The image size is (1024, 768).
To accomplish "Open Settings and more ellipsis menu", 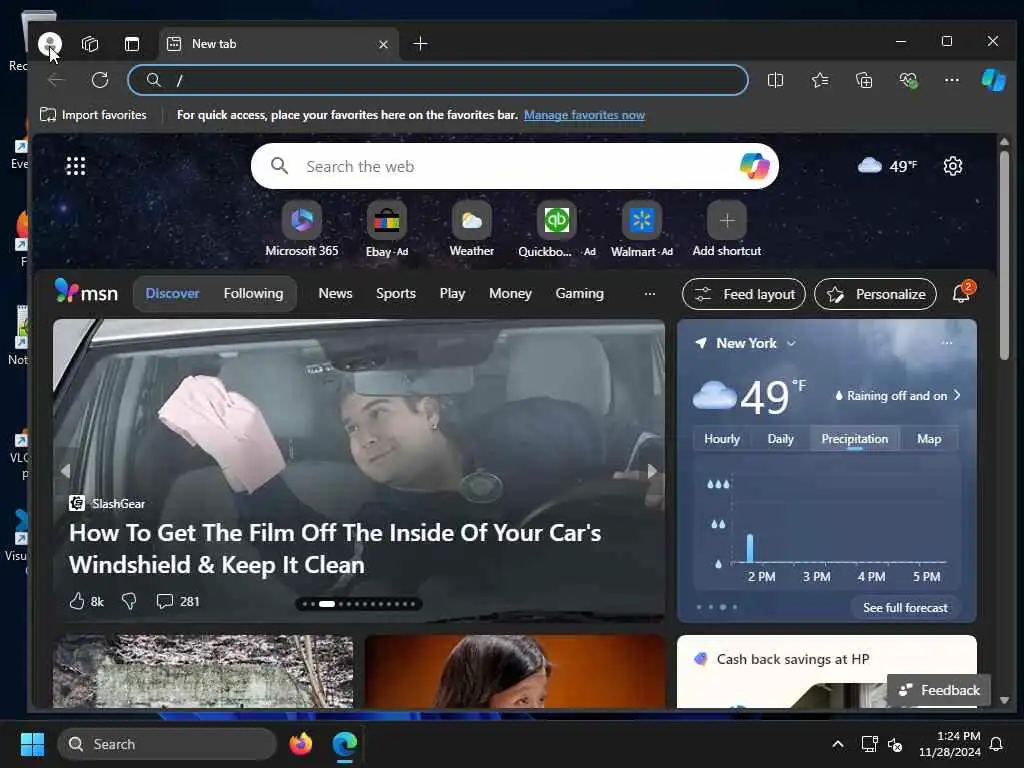I will pyautogui.click(x=952, y=80).
